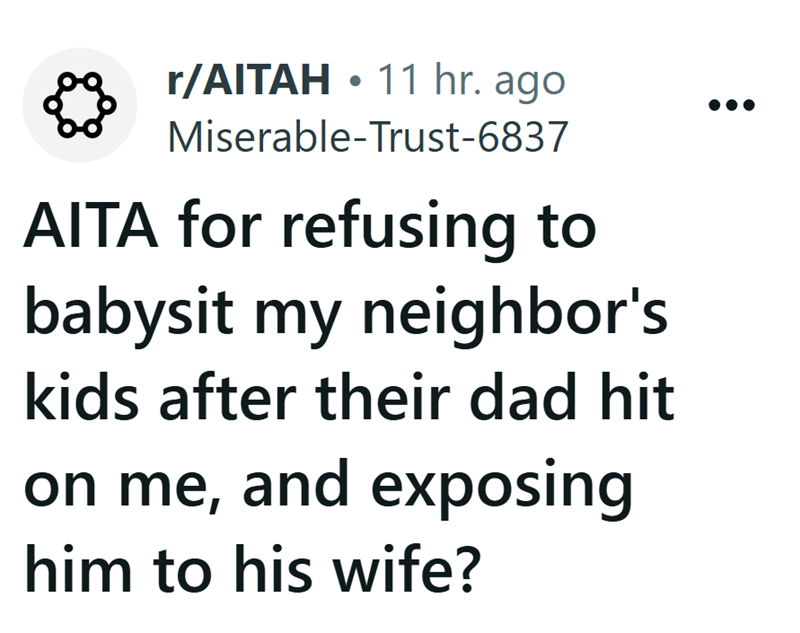Click the dot separator before the timestamp
This screenshot has height=633, width=800.
coord(353,82)
